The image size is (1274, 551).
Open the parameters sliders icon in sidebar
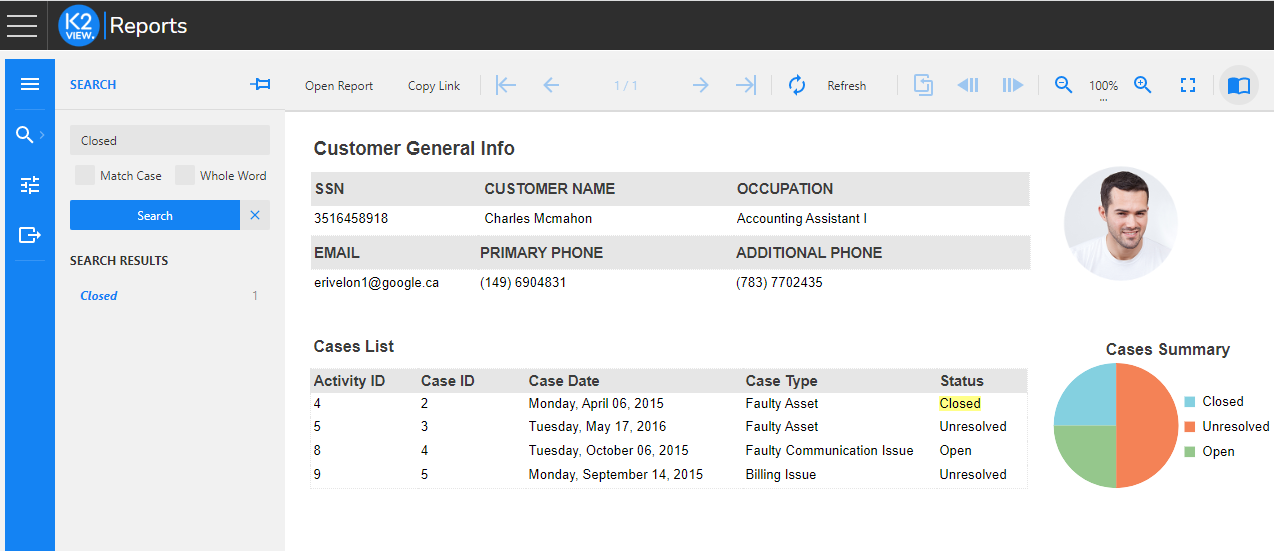[30, 185]
